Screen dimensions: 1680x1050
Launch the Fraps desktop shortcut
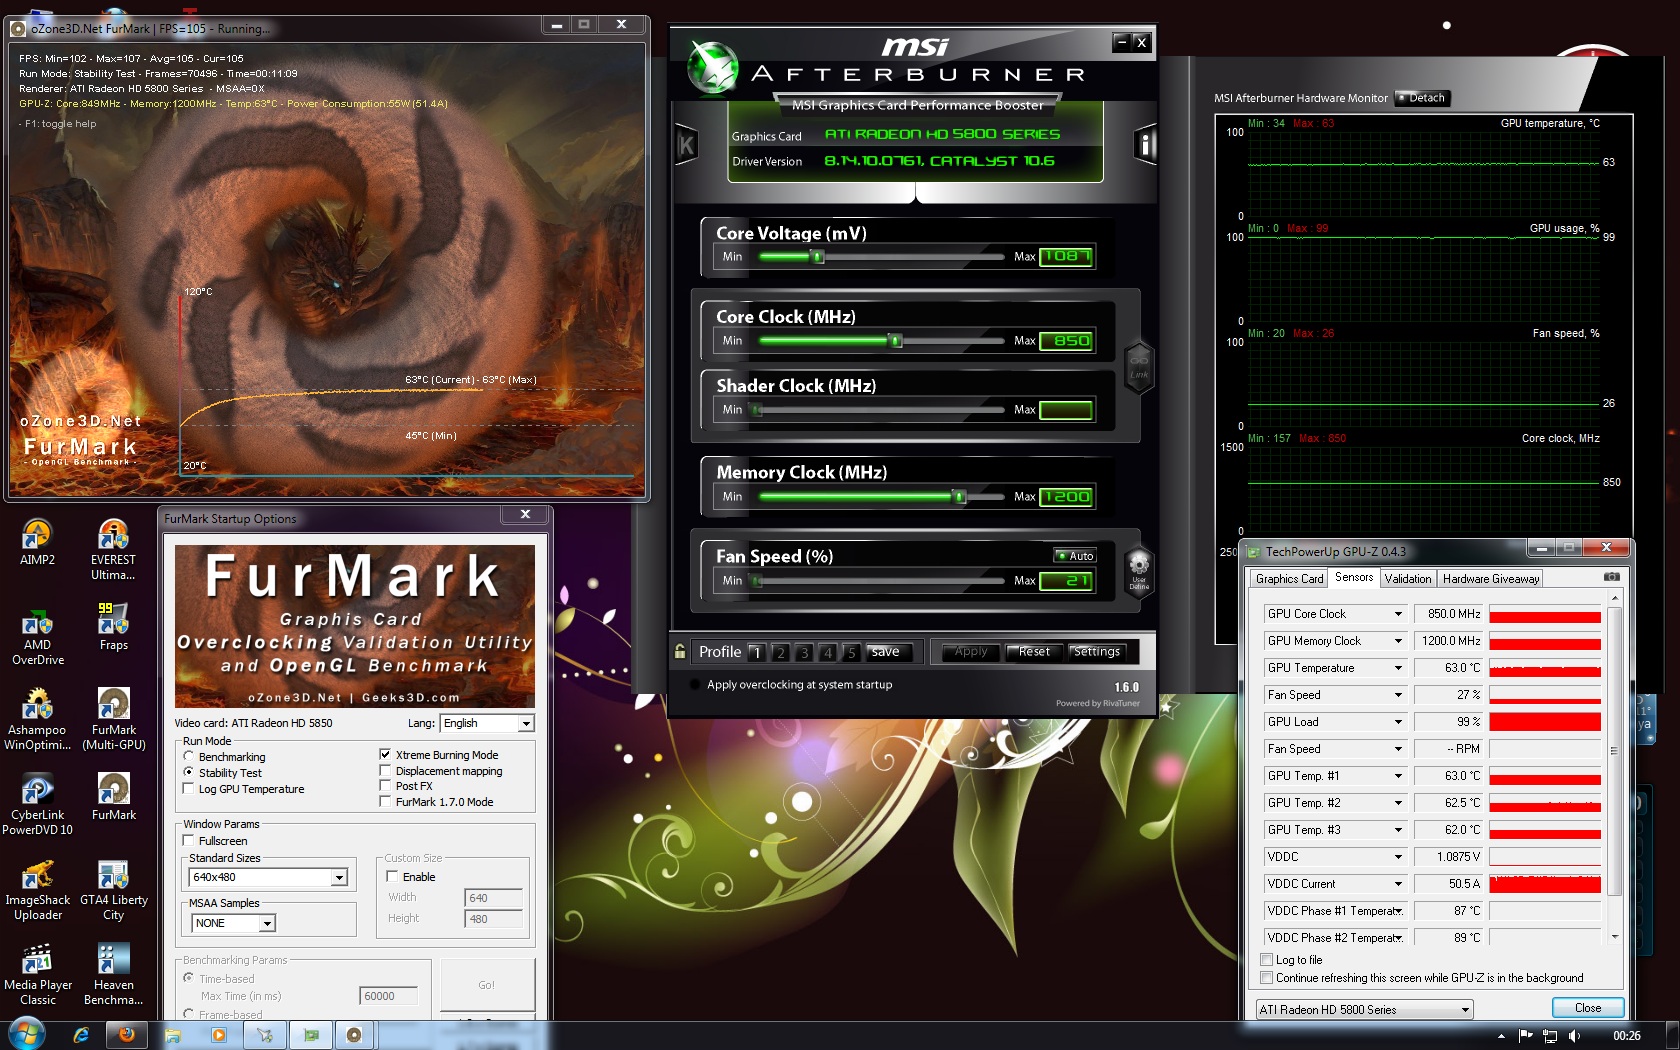coord(113,628)
